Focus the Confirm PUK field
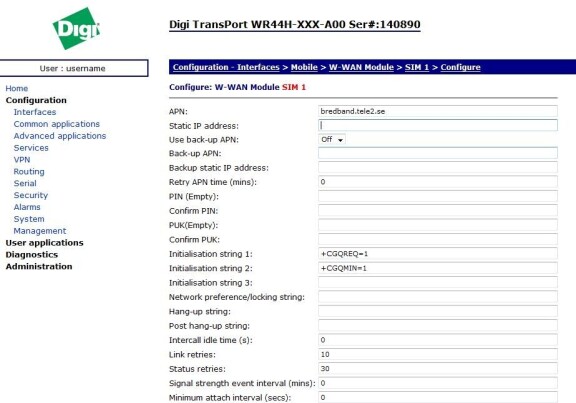 (438, 239)
